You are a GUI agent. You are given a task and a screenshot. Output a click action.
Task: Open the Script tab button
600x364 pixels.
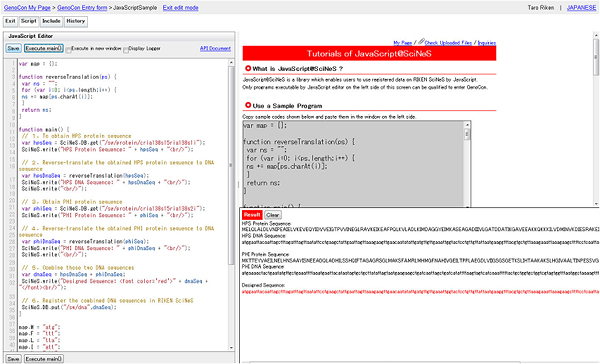tap(28, 21)
